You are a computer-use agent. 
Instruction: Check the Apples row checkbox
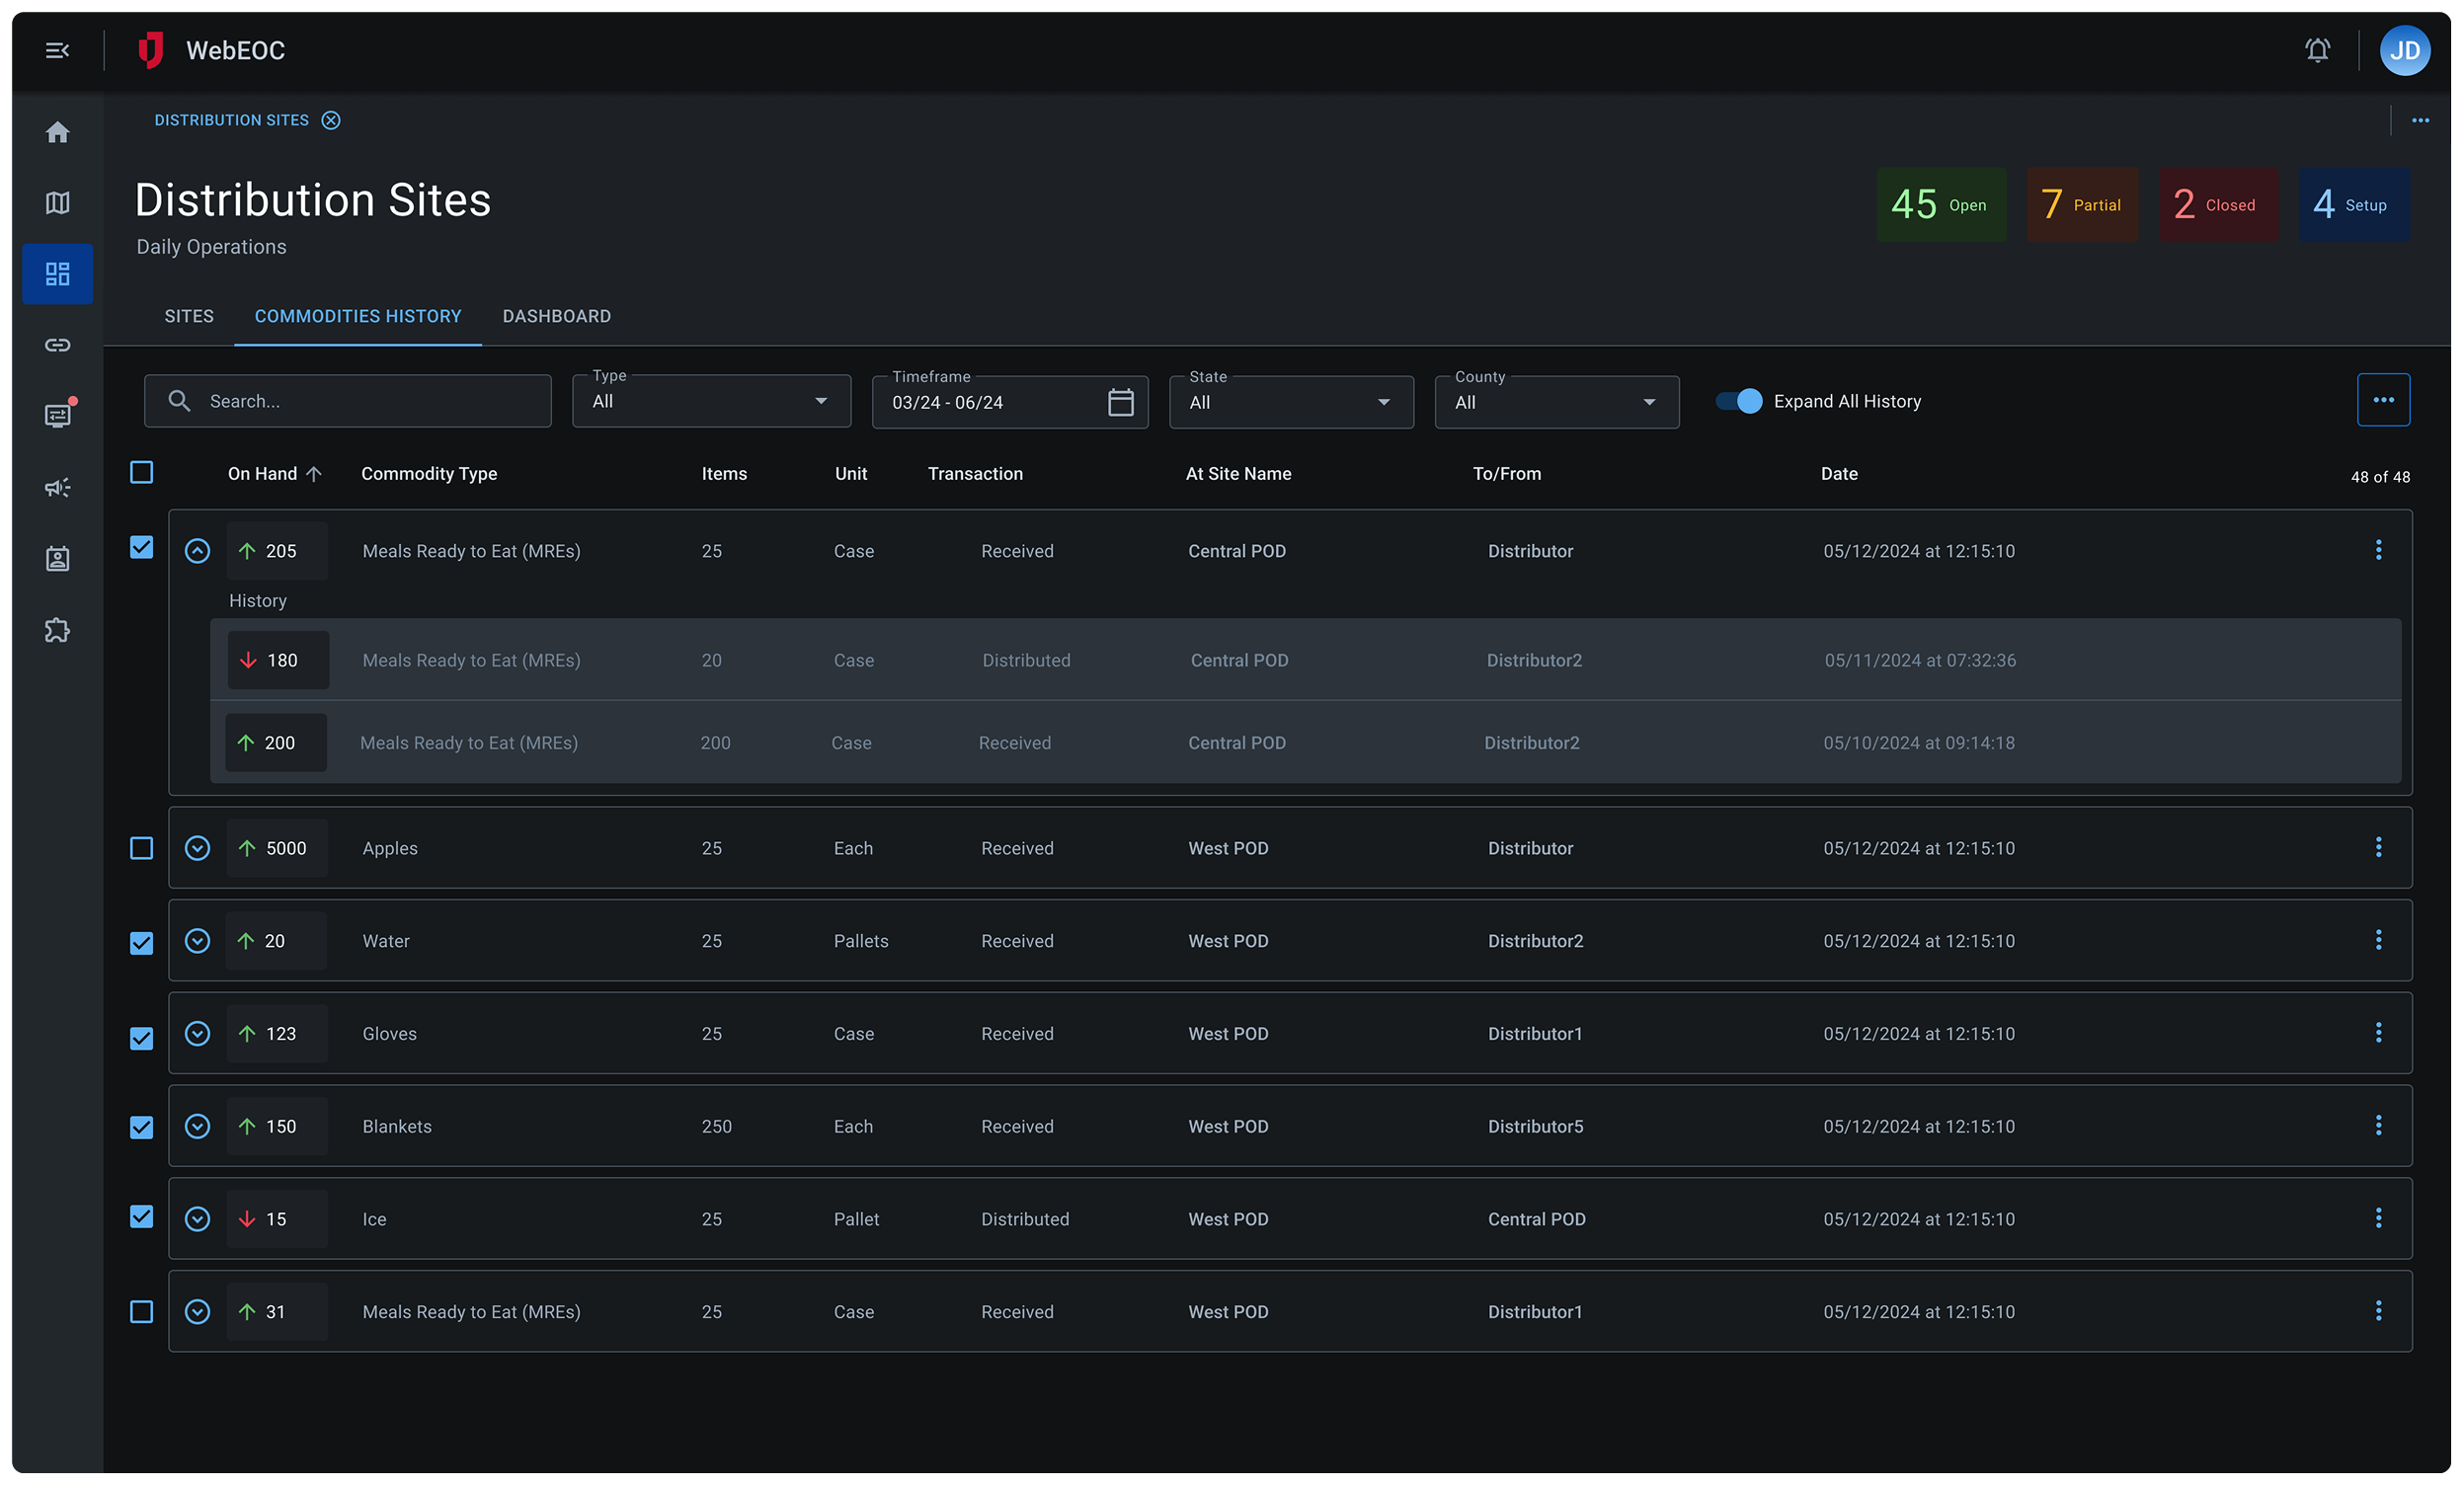(142, 848)
